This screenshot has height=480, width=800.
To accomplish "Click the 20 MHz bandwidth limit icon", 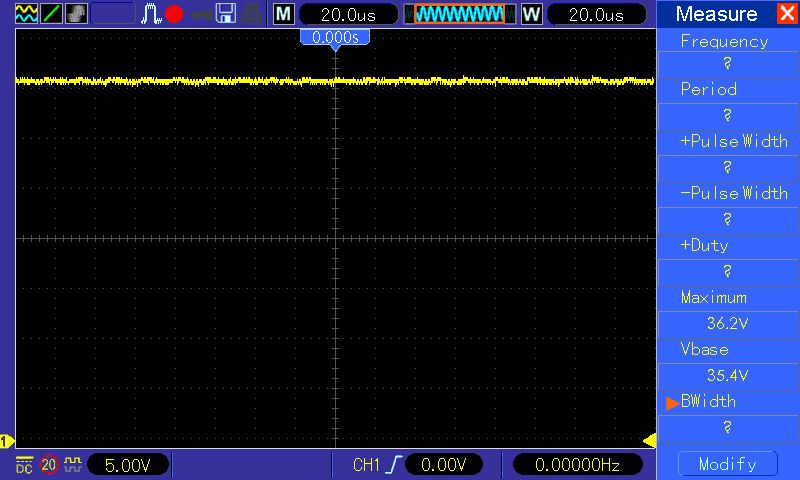I will coord(49,465).
